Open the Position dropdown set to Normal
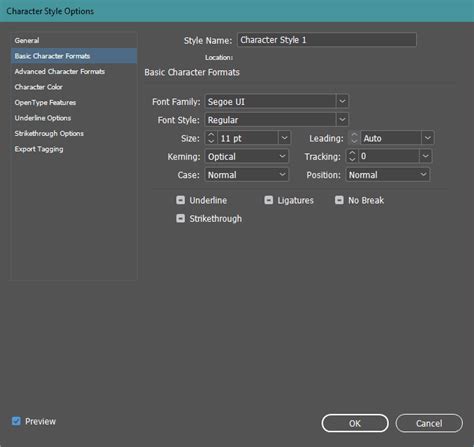Viewport: 474px width, 447px height. pyautogui.click(x=388, y=175)
